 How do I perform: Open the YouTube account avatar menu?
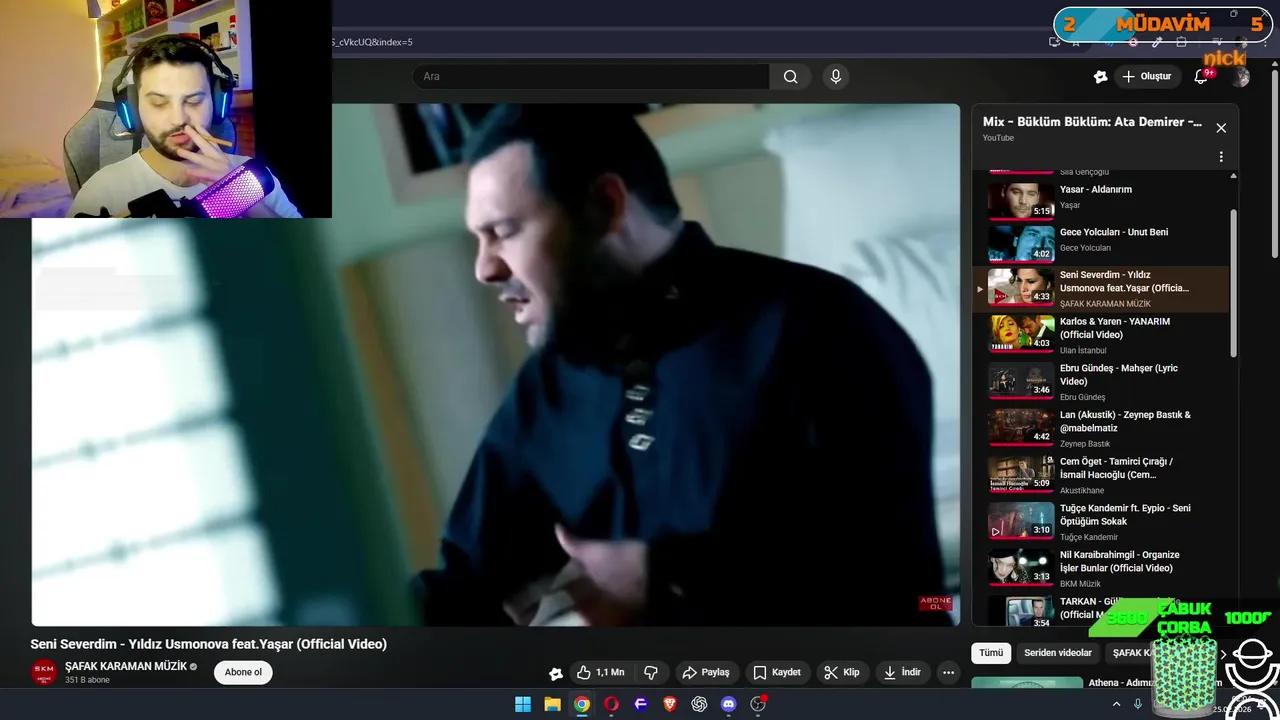pos(1241,77)
